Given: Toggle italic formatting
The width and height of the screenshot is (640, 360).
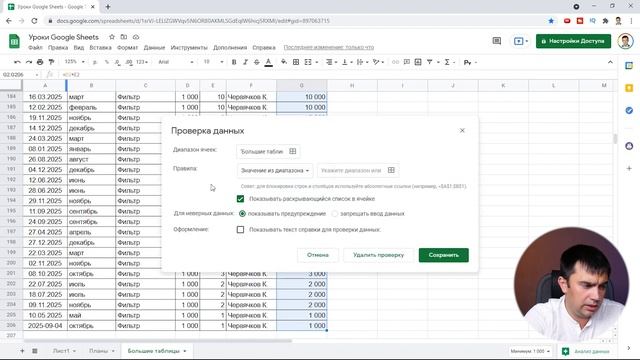Looking at the screenshot, I should (x=245, y=62).
